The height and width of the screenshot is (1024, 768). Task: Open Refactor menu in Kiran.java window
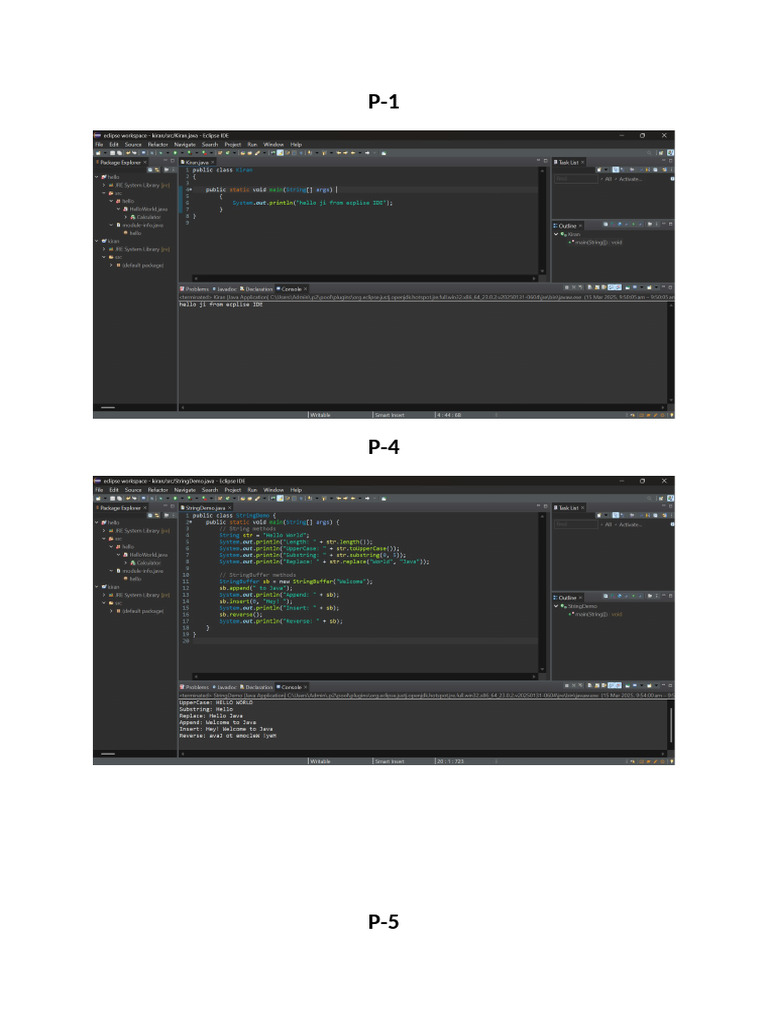click(157, 144)
